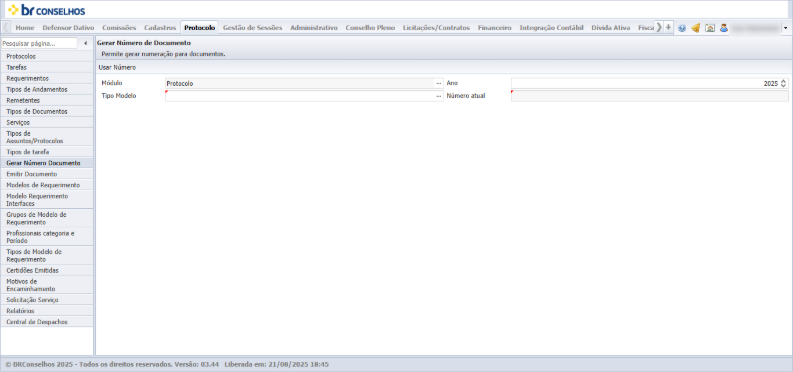The image size is (793, 372).
Task: Open the Integração Contábil tab
Action: pyautogui.click(x=551, y=28)
